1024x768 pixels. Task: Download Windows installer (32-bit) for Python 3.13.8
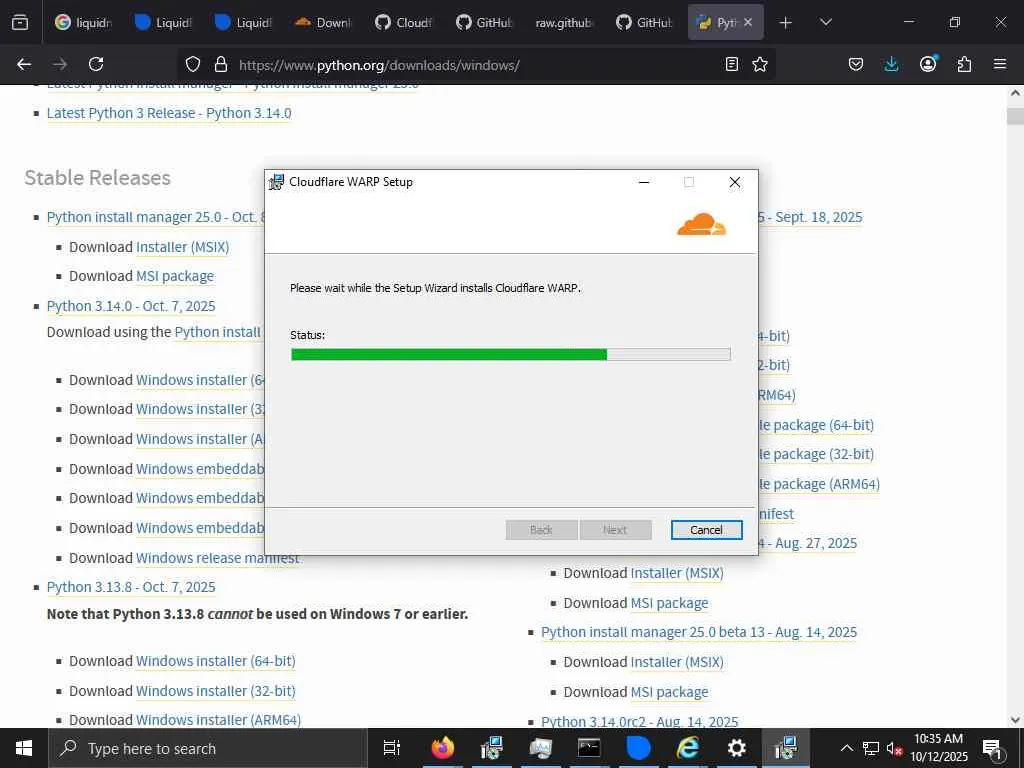(216, 691)
